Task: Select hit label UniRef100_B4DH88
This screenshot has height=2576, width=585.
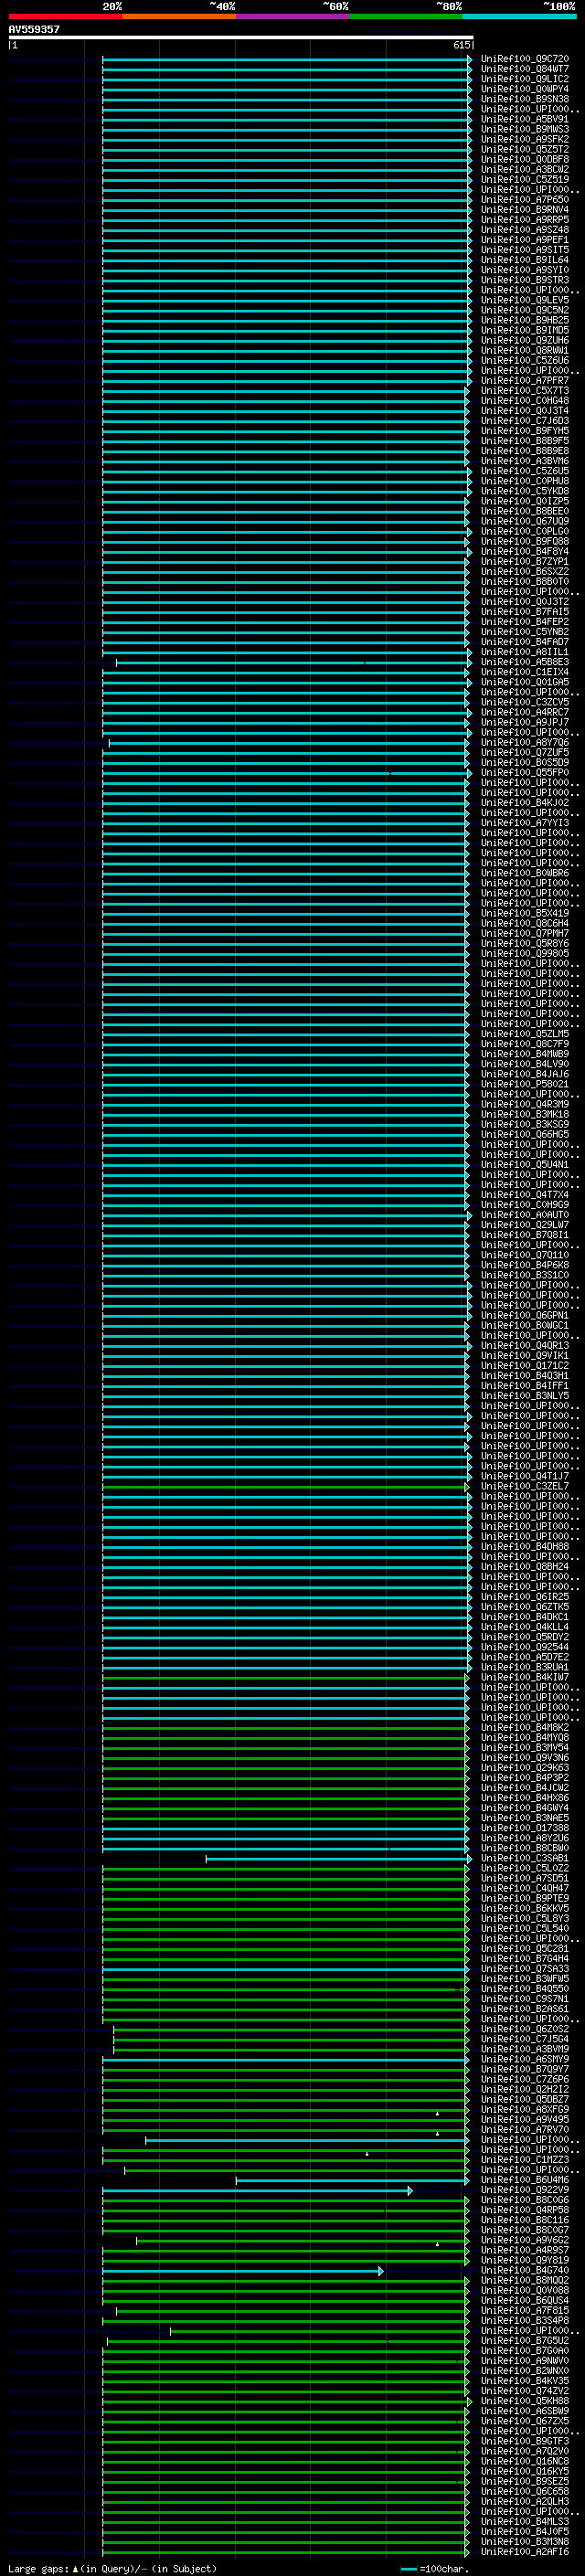Action: (525, 1547)
